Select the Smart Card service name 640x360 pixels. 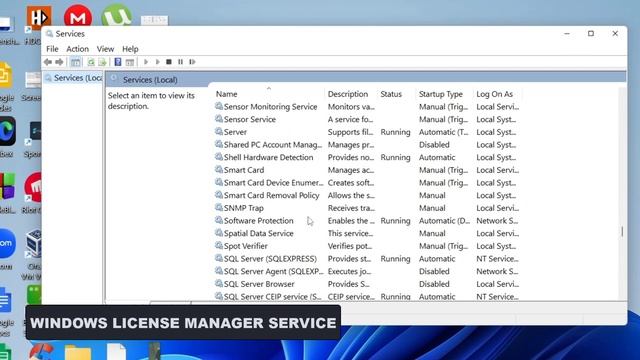(x=244, y=170)
